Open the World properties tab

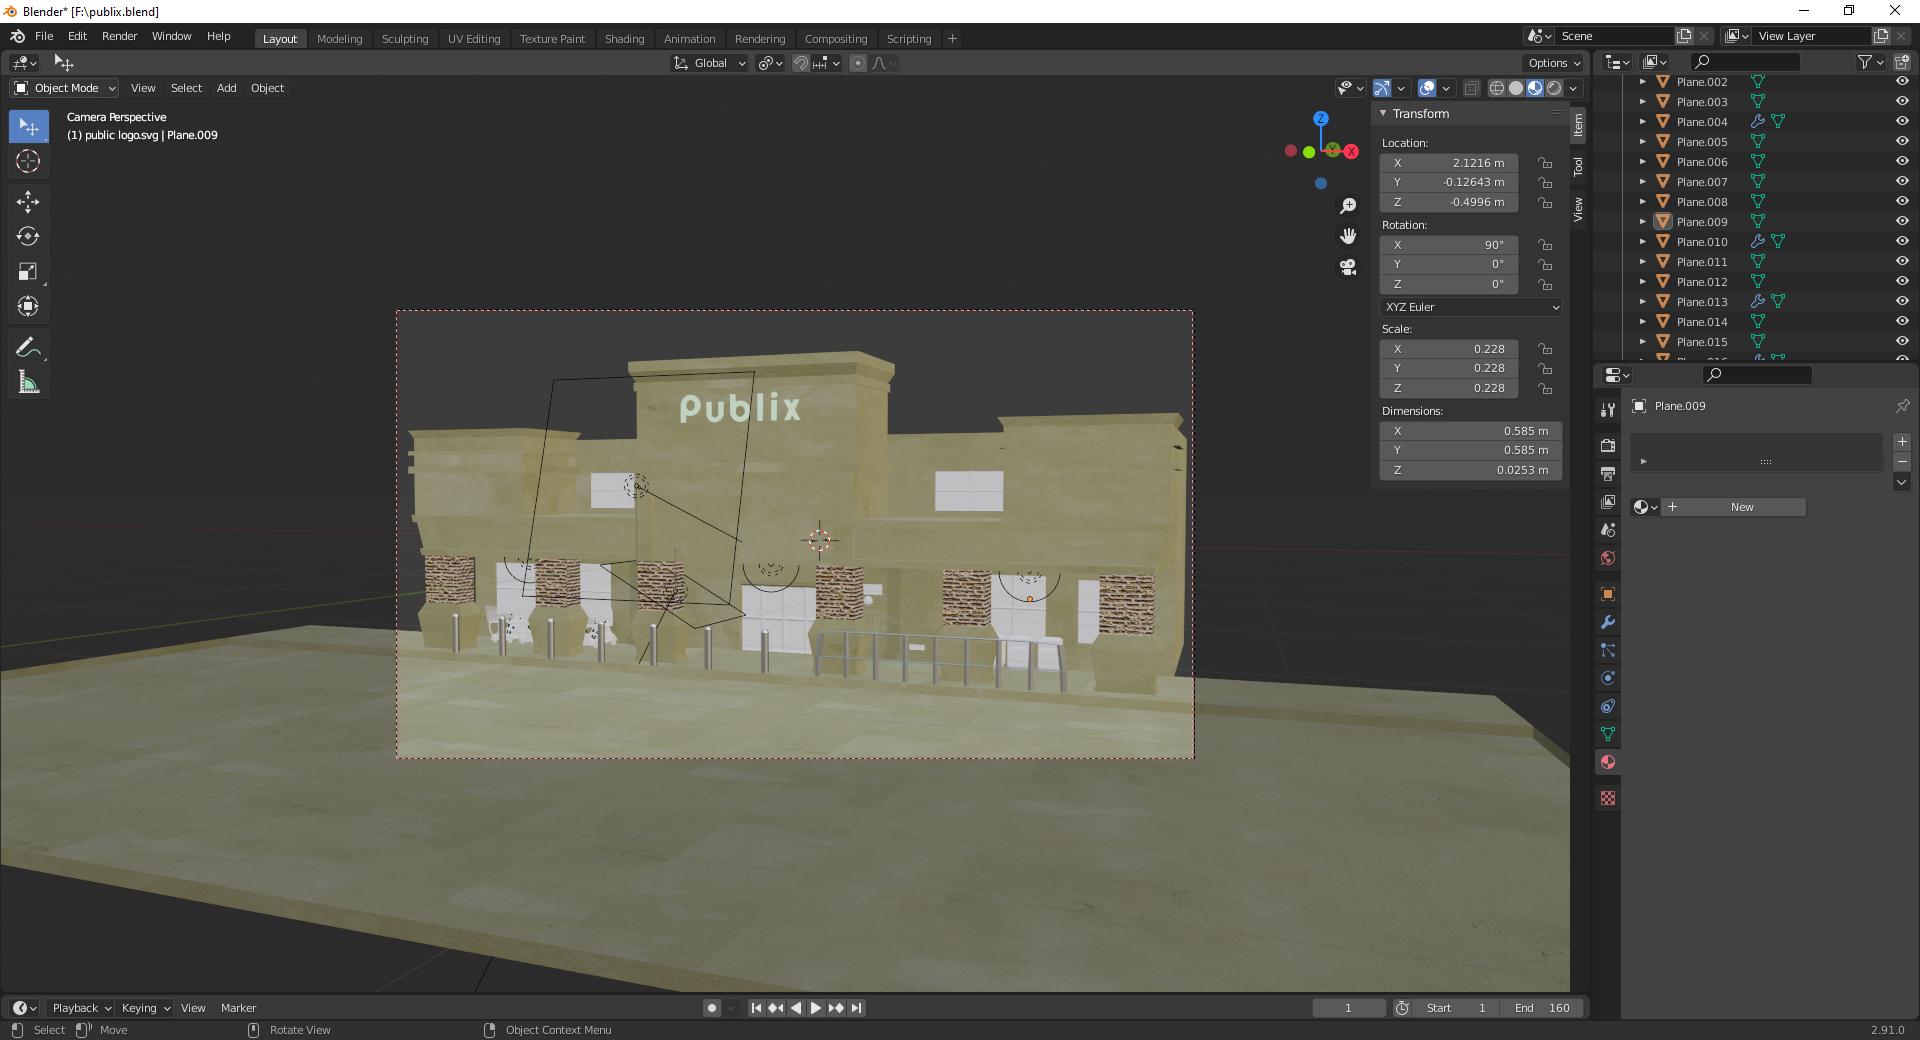point(1607,558)
